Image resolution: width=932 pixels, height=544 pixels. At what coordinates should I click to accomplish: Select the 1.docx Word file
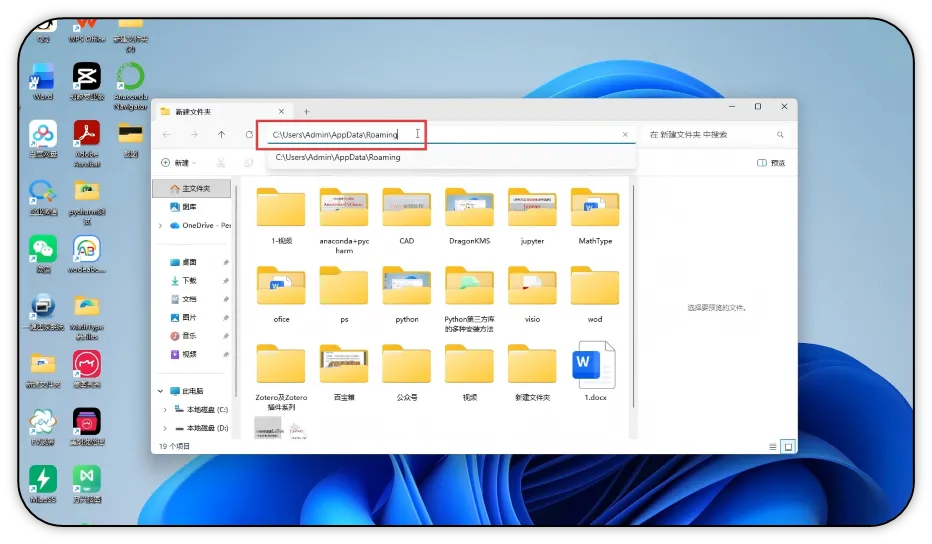(595, 372)
